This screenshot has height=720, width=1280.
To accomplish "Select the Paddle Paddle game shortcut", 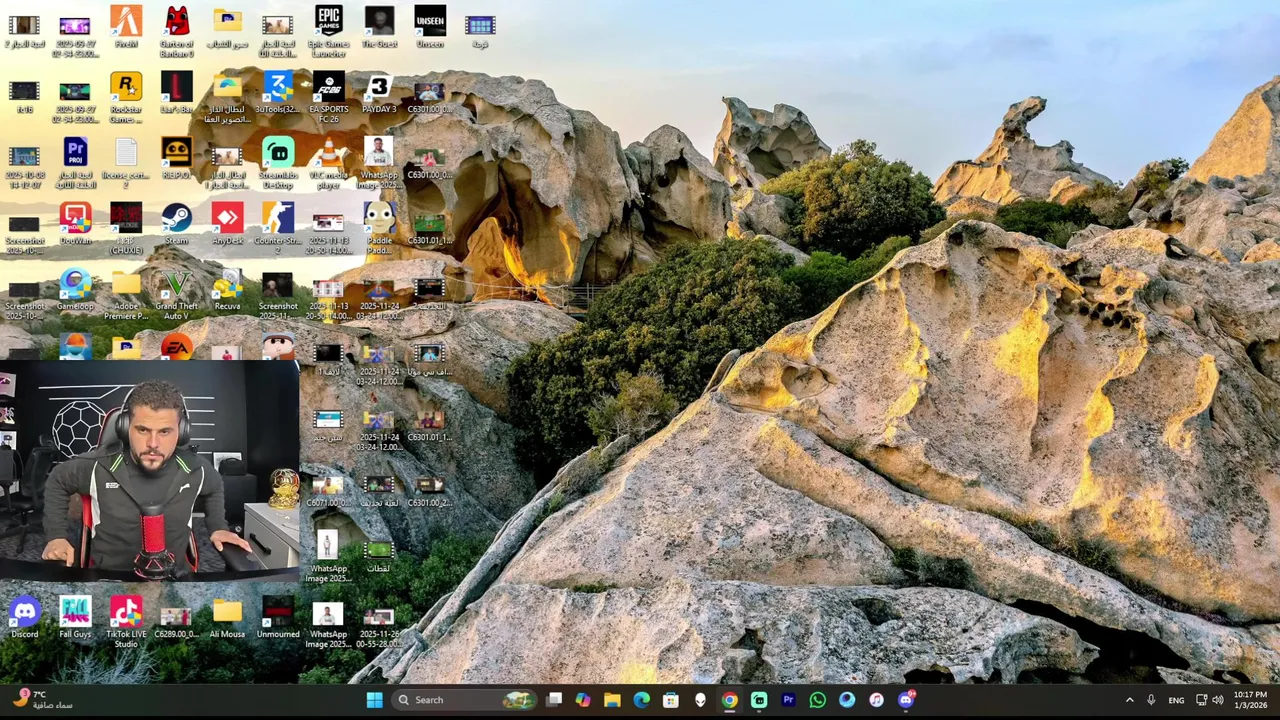I will pyautogui.click(x=379, y=228).
